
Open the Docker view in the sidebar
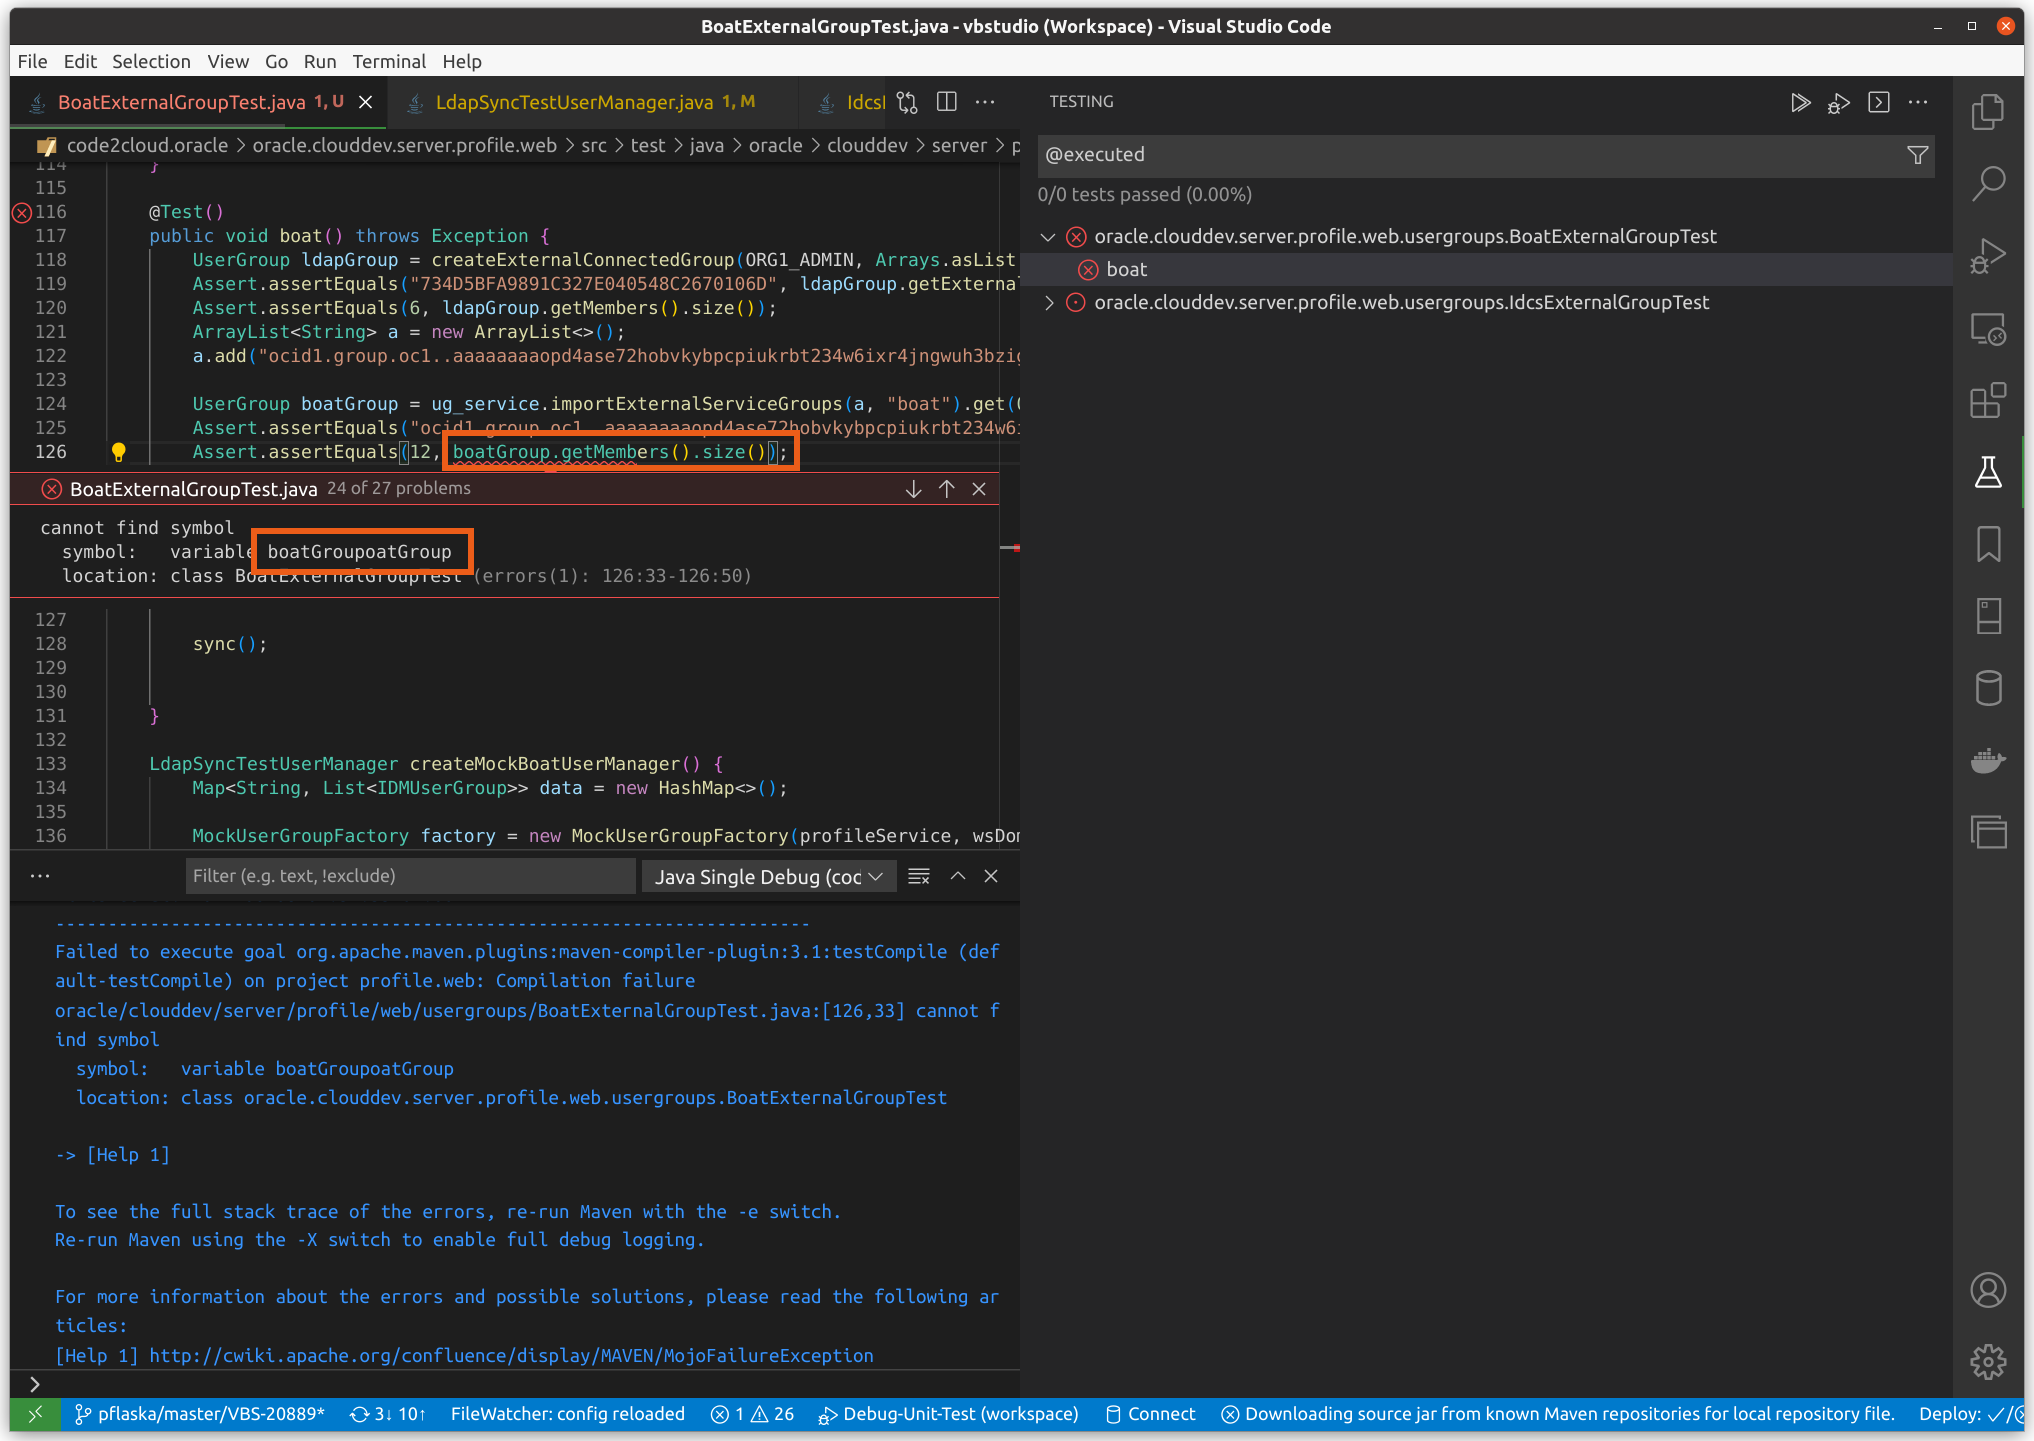1989,760
